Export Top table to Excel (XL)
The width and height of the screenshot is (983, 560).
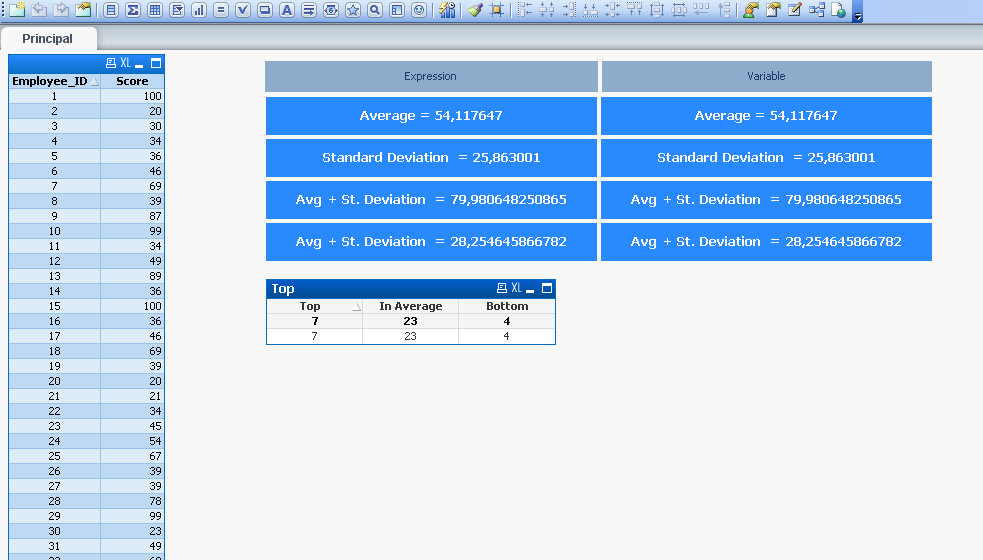tap(517, 288)
